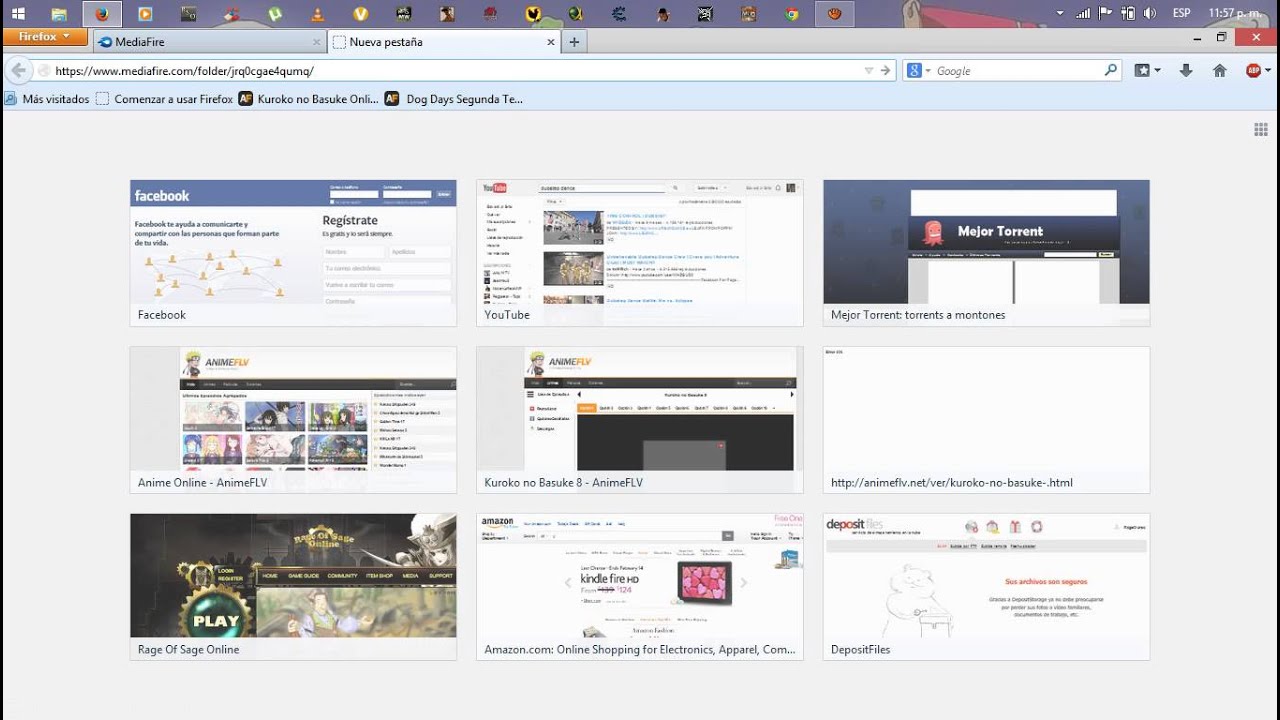Open the Amazon.com shopping tile

(640, 587)
